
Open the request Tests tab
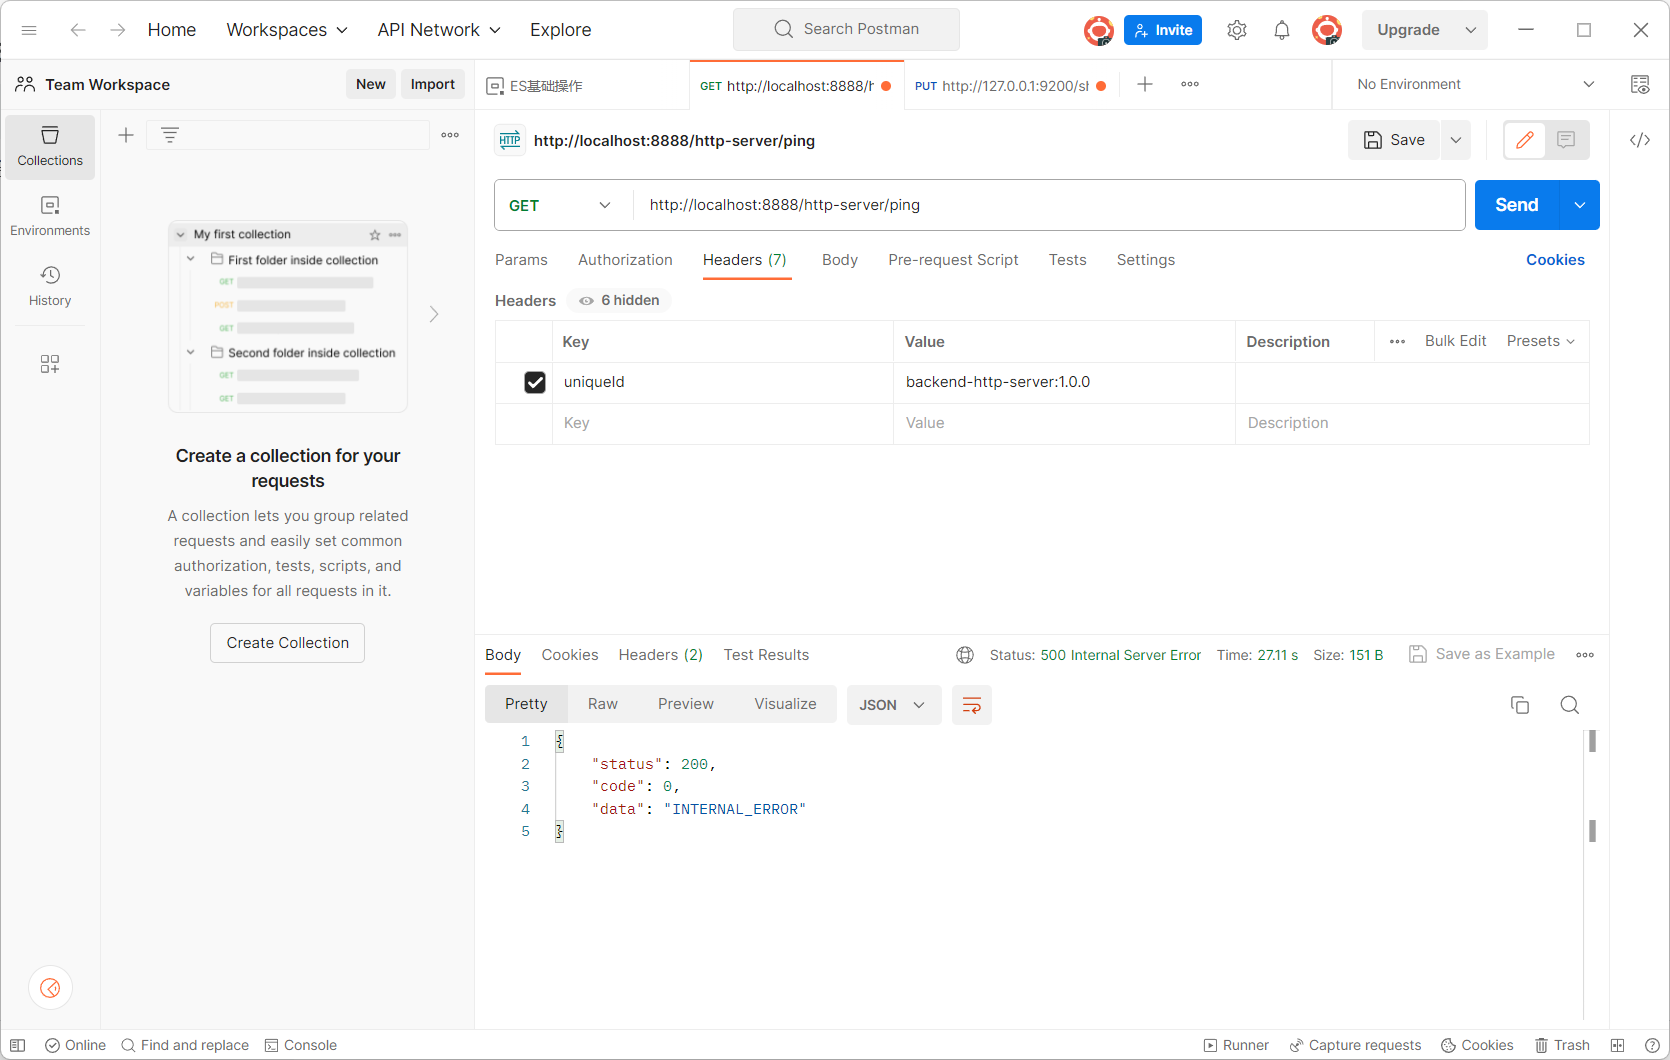pos(1067,260)
